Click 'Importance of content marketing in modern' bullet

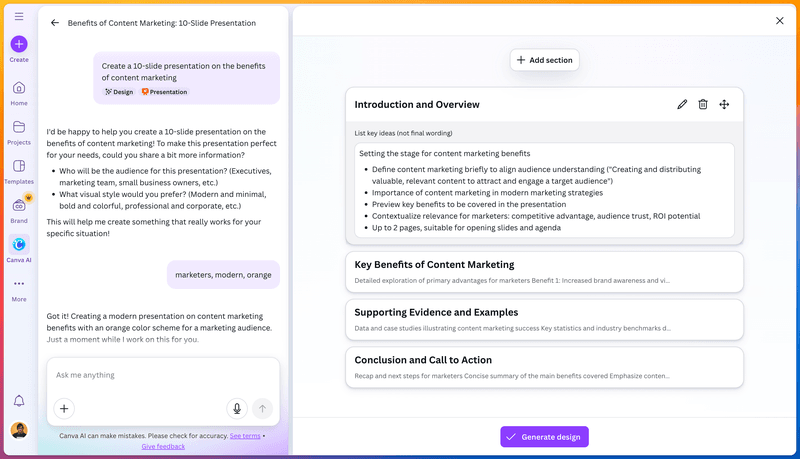pos(487,193)
